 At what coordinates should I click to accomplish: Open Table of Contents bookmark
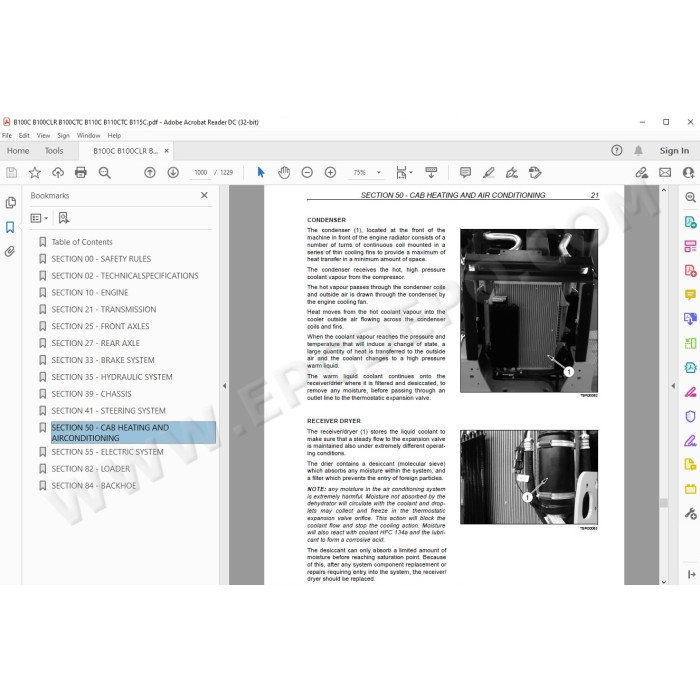[82, 242]
